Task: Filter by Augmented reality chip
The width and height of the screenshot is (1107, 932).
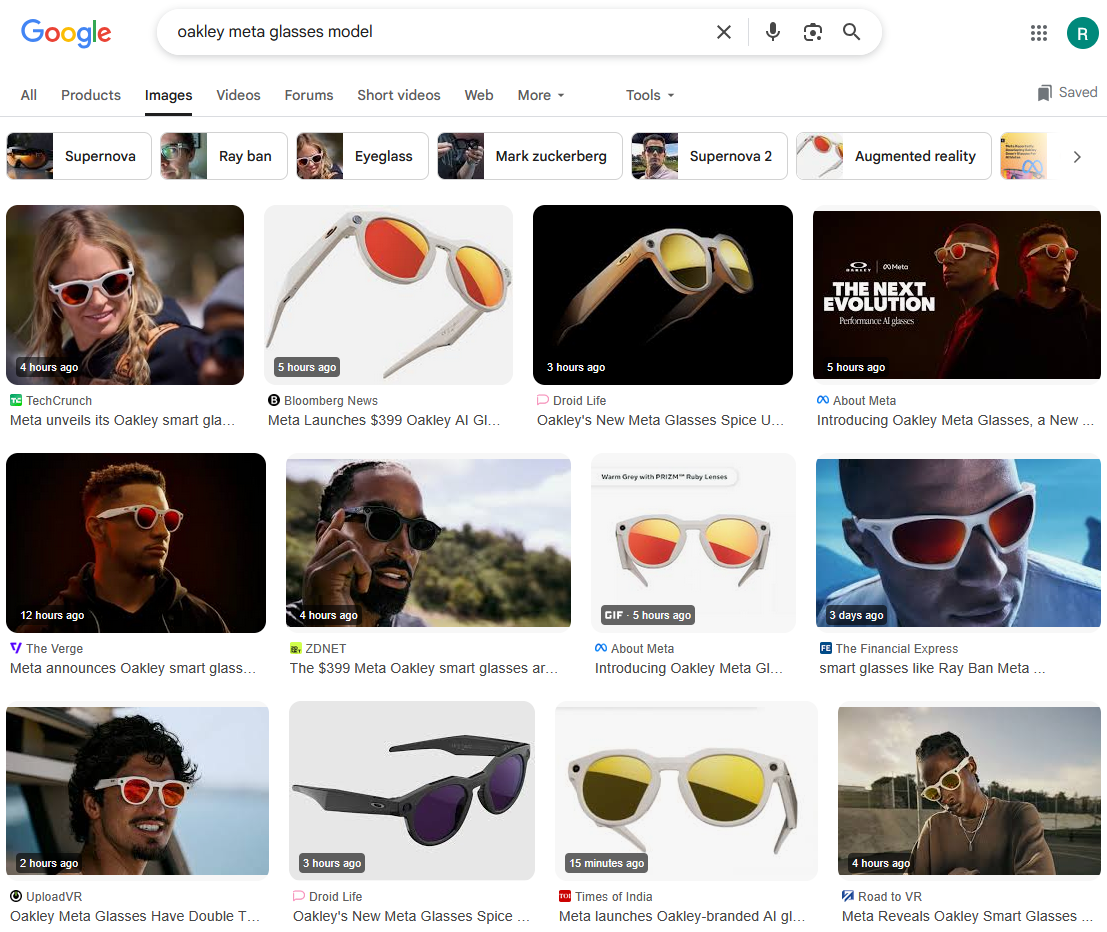Action: coord(894,156)
